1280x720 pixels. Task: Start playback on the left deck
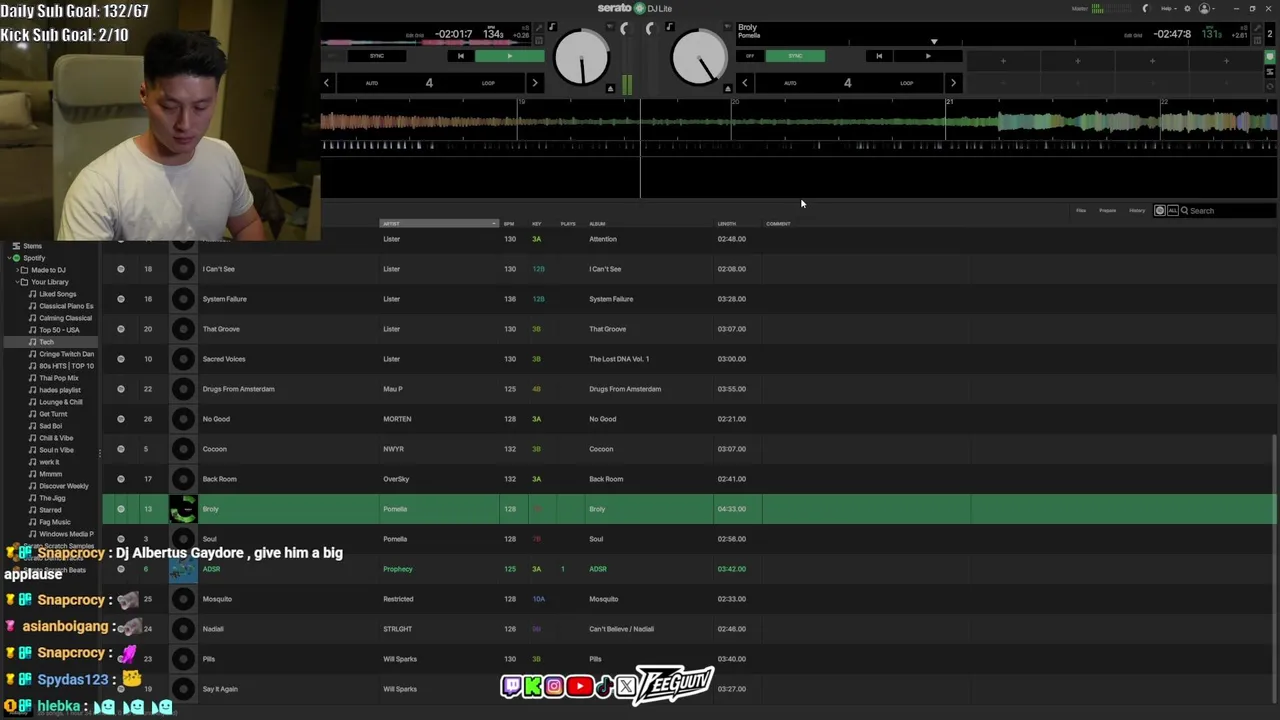tap(510, 56)
